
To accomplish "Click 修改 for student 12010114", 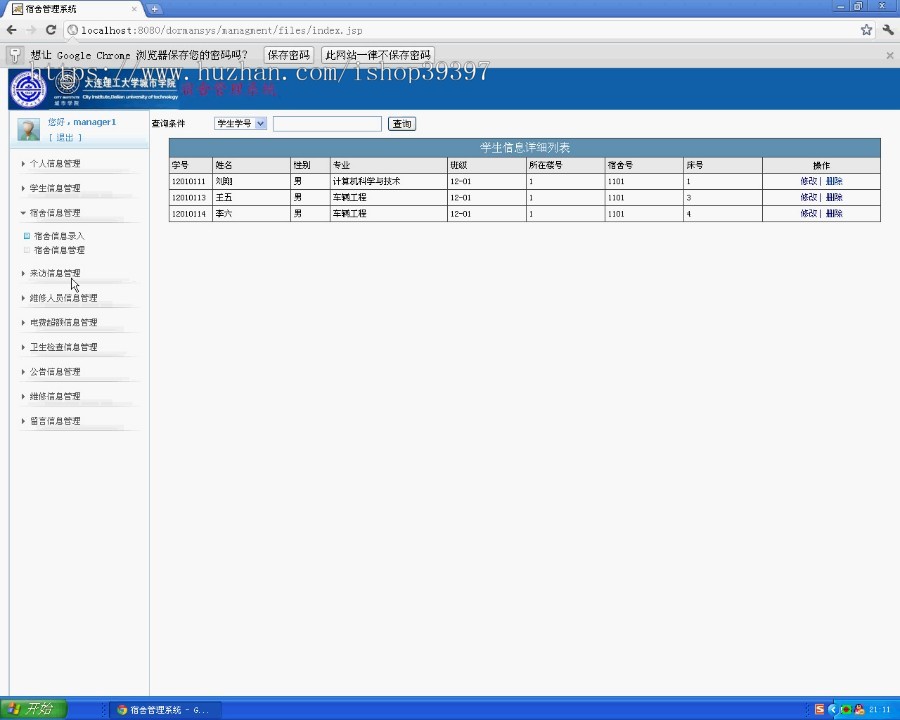I will coord(808,213).
